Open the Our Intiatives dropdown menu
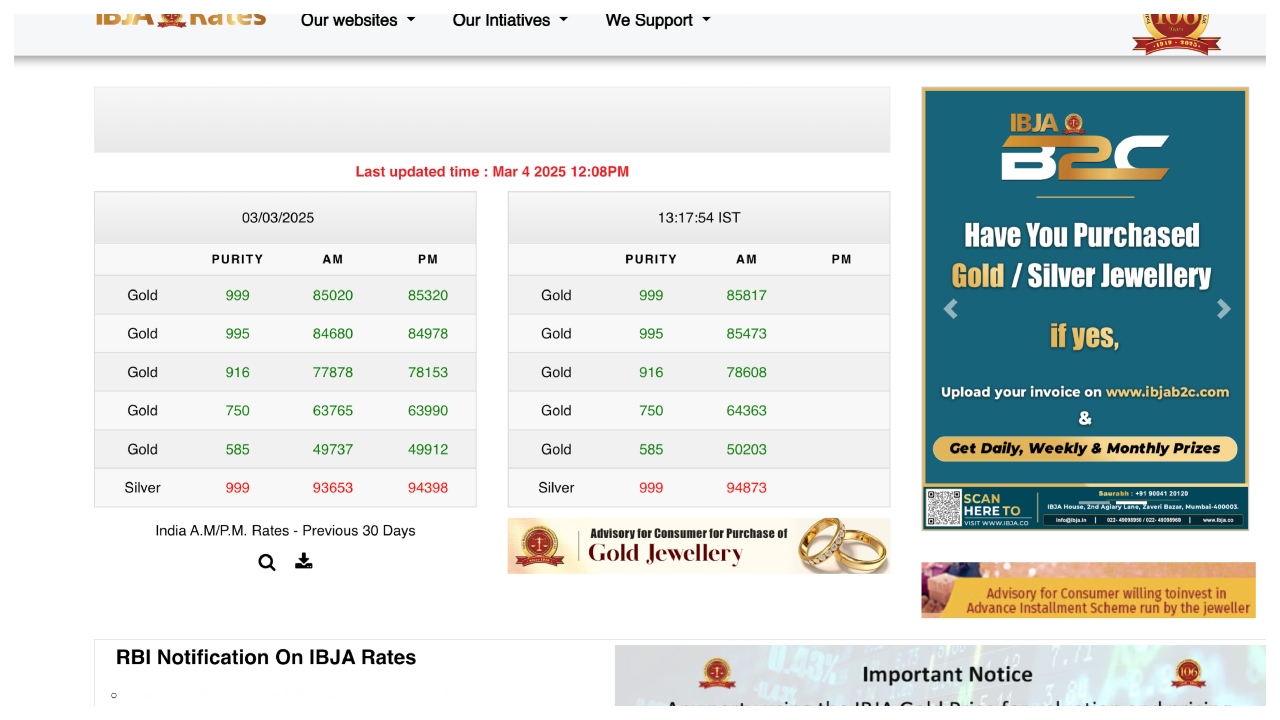 click(509, 20)
